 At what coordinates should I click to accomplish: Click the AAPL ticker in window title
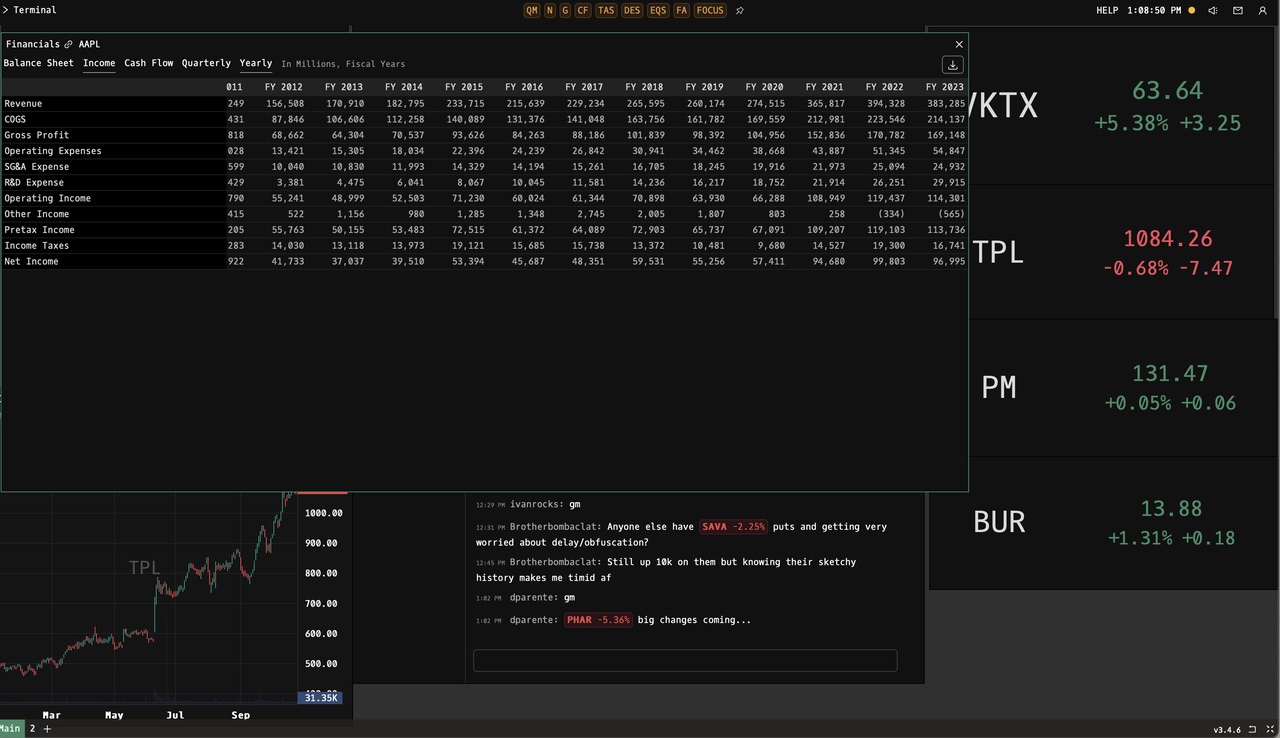click(89, 44)
